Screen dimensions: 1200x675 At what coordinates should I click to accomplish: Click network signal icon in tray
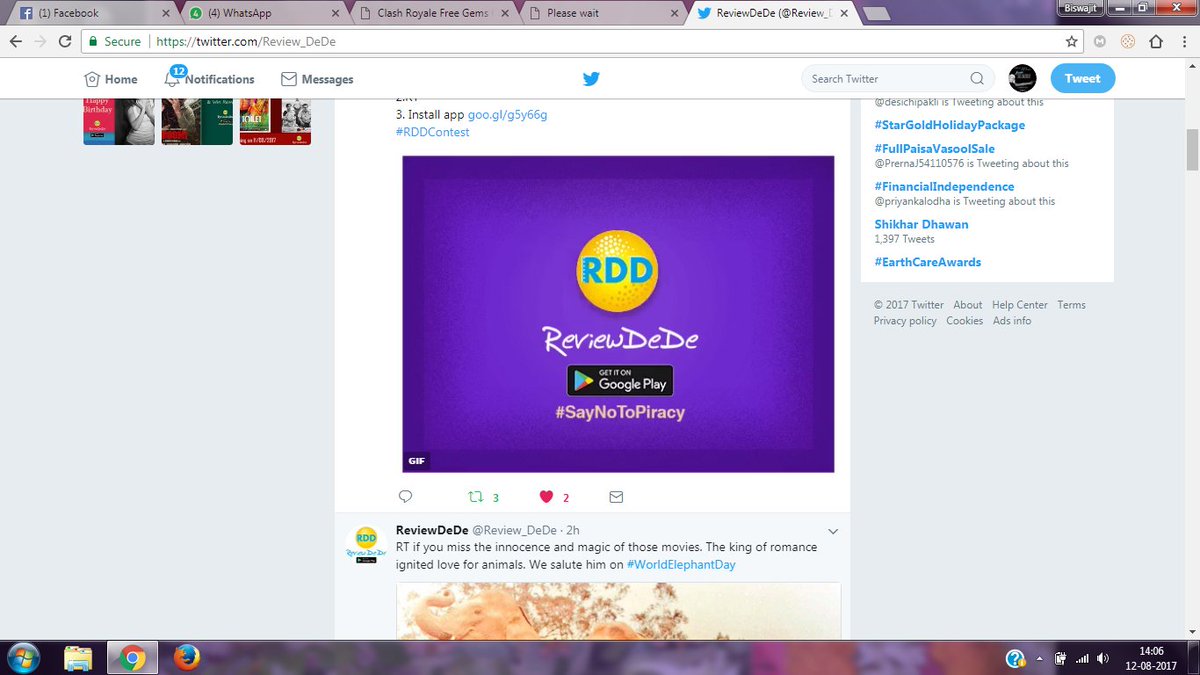1080,658
